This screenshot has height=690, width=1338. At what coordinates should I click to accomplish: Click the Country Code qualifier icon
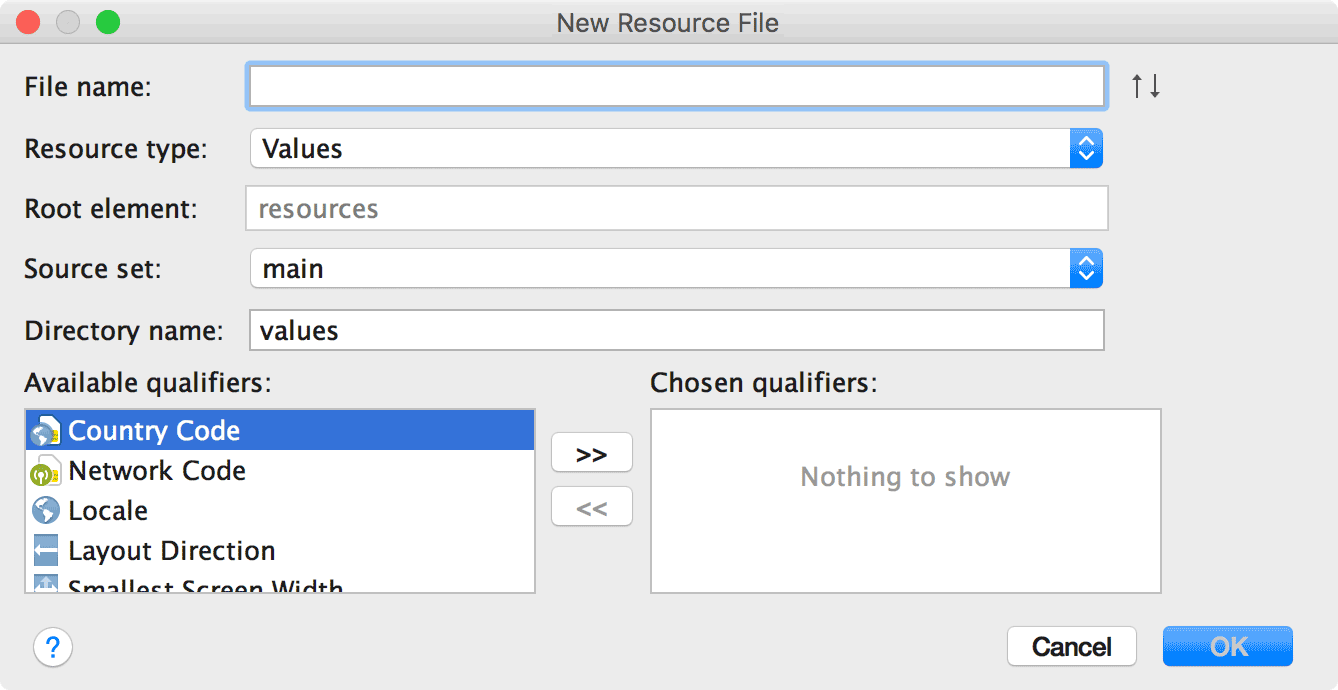[46, 431]
